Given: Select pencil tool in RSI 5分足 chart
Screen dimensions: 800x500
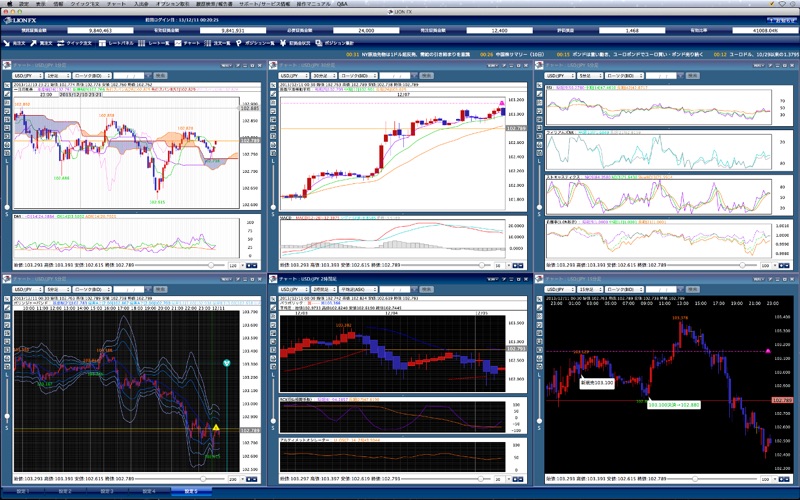Looking at the screenshot, I should pyautogui.click(x=540, y=94).
